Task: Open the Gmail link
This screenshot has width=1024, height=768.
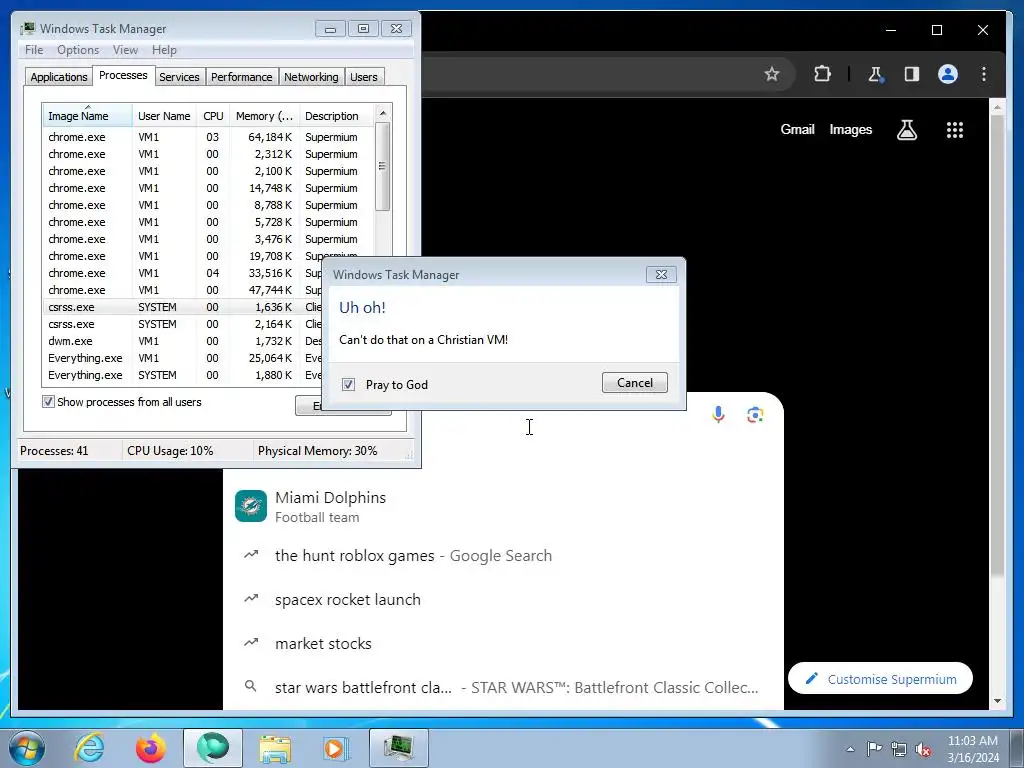Action: (797, 129)
